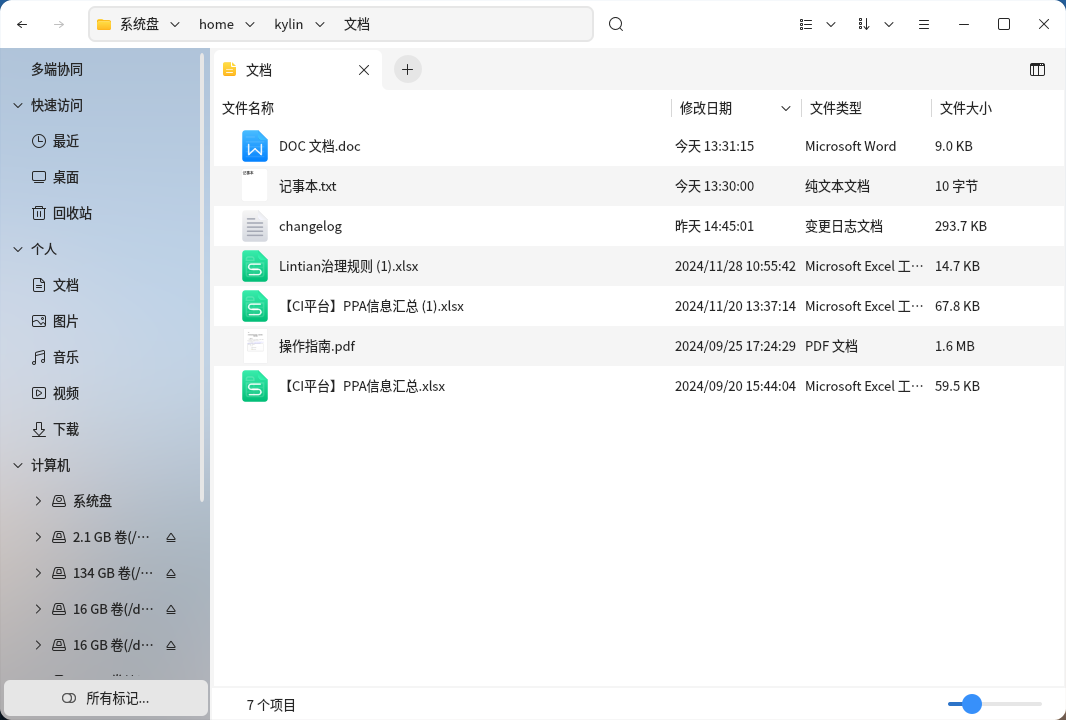Close the 文档 tab
This screenshot has width=1066, height=720.
tap(364, 70)
